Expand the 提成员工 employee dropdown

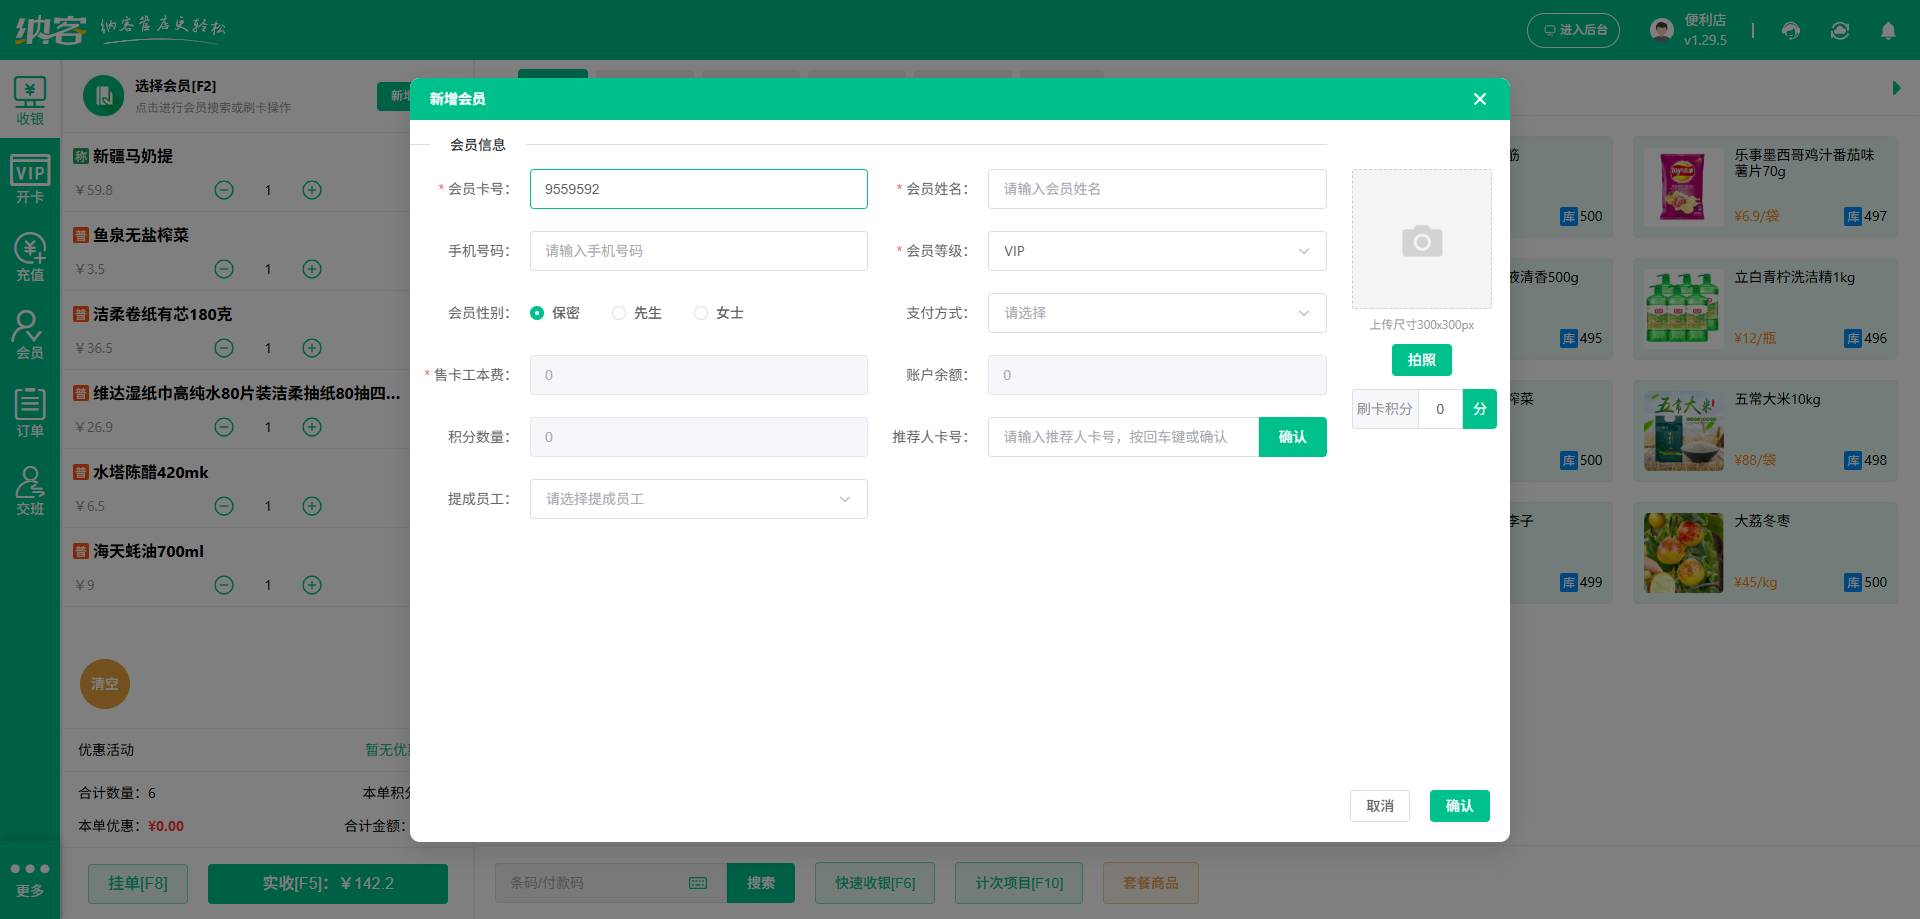tap(698, 499)
